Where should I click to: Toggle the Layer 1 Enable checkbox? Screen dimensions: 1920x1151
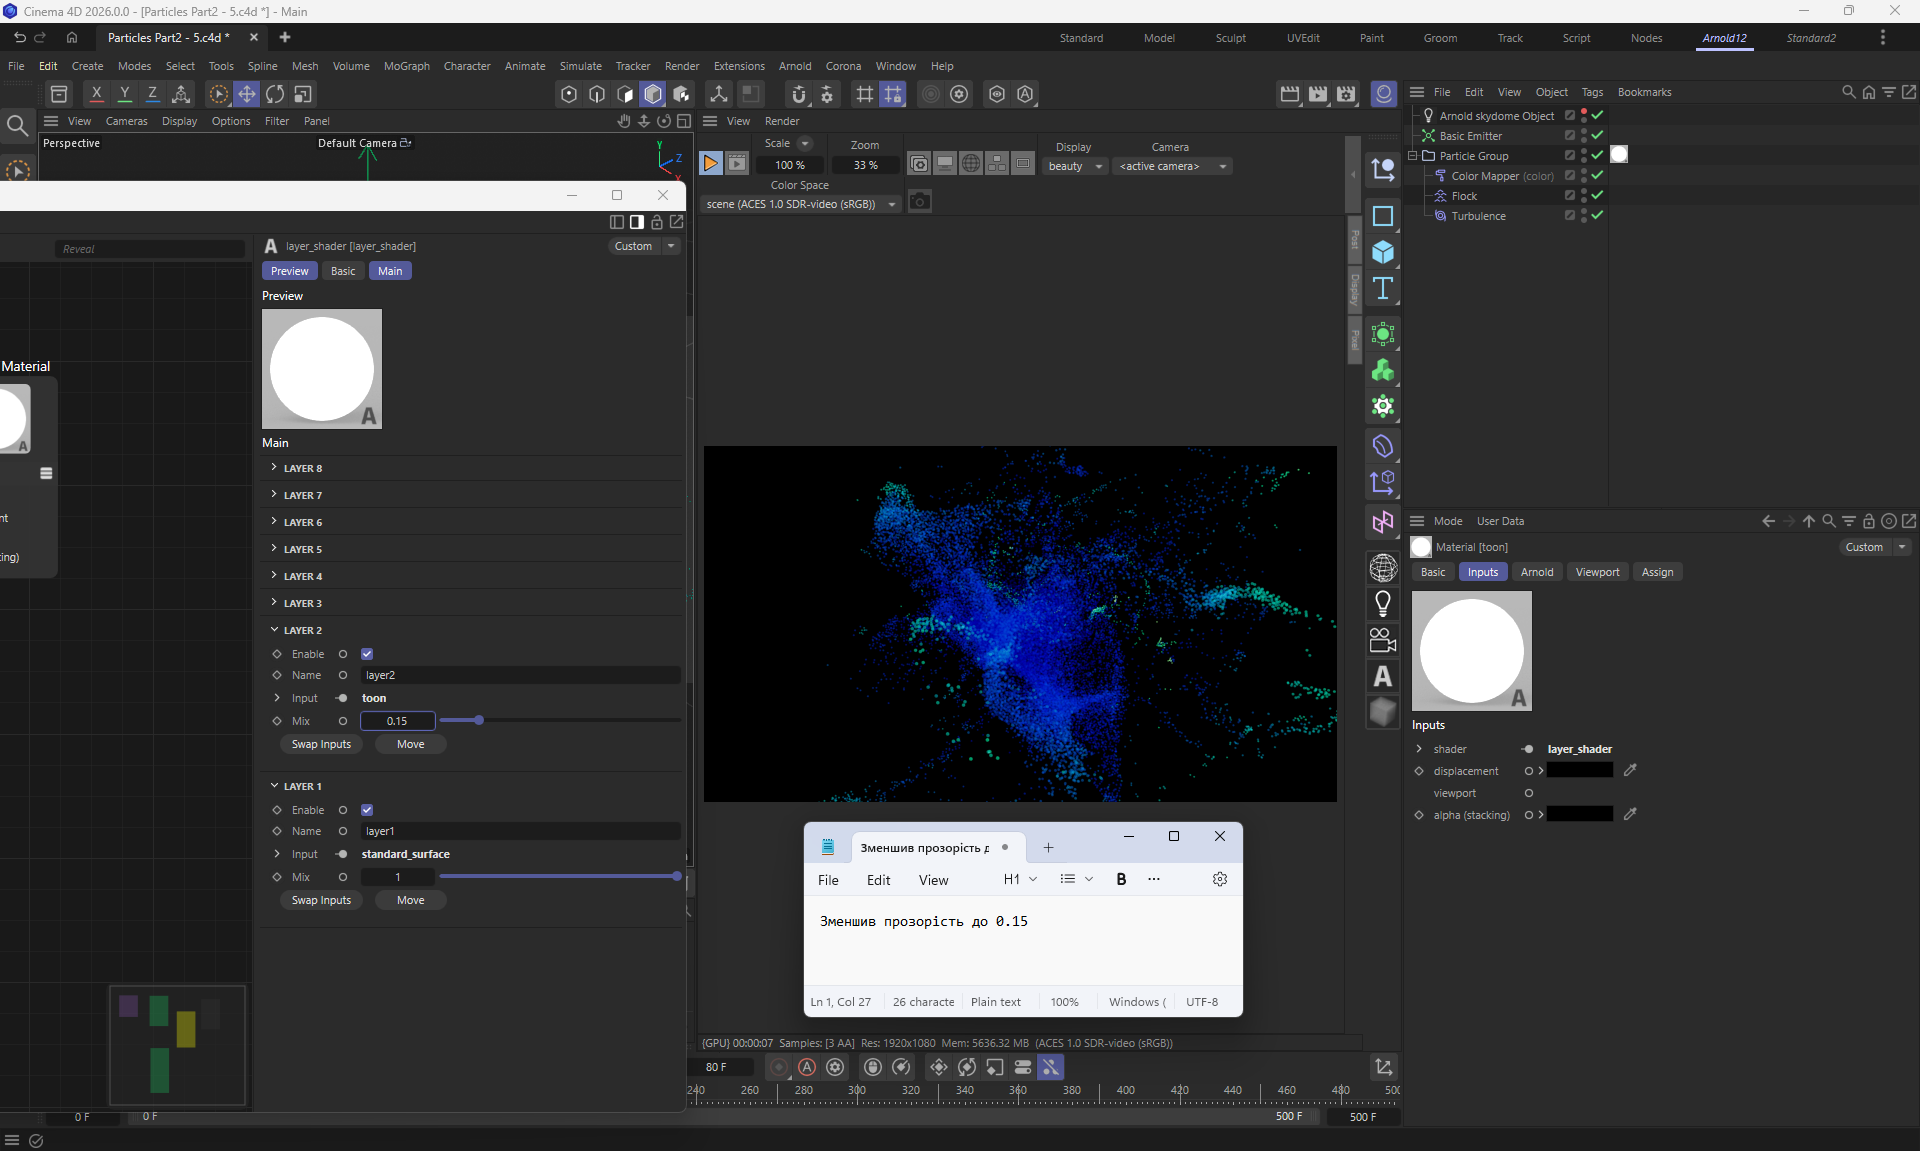click(x=367, y=810)
